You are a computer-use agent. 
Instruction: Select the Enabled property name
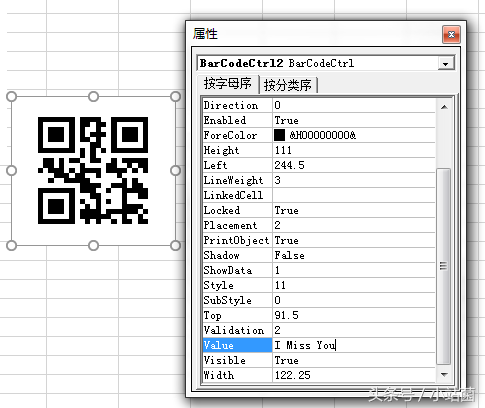click(237, 120)
